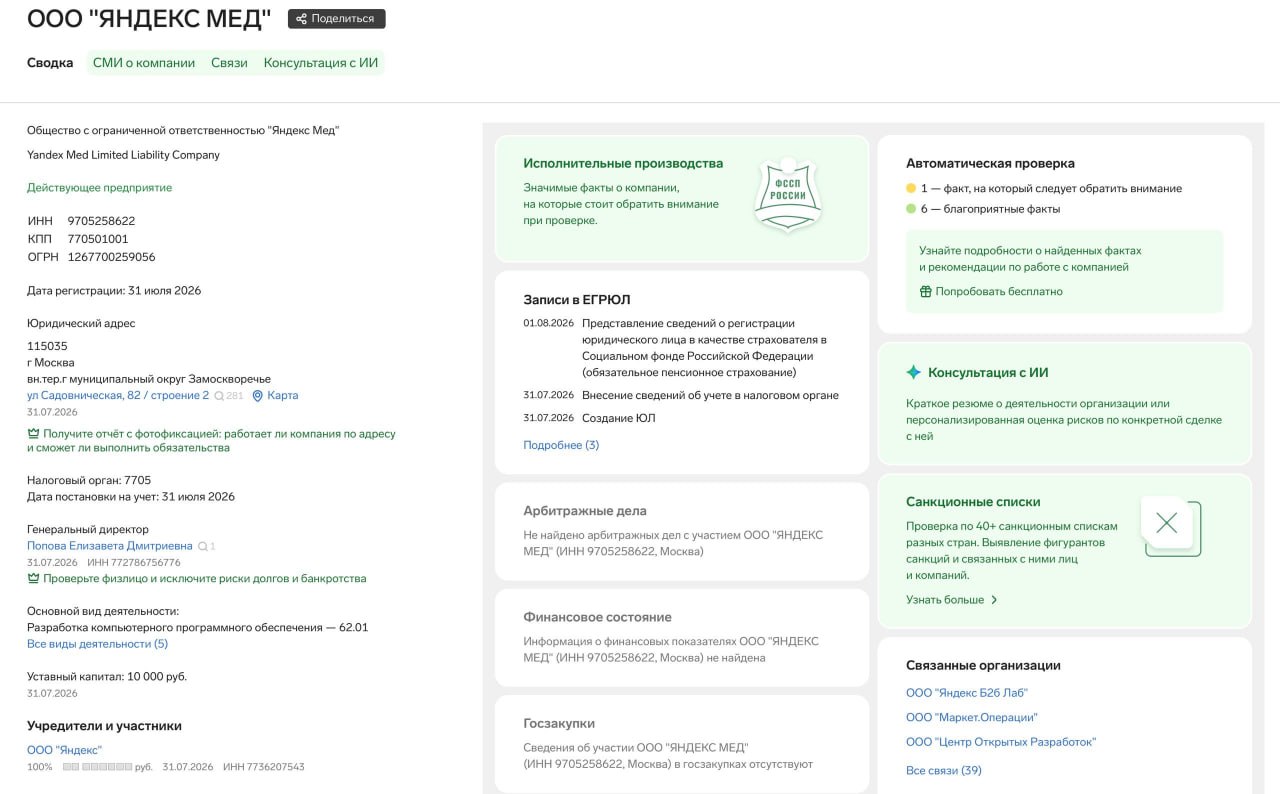The height and width of the screenshot is (794, 1280).
Task: Click the Поделиться button
Action: (336, 19)
